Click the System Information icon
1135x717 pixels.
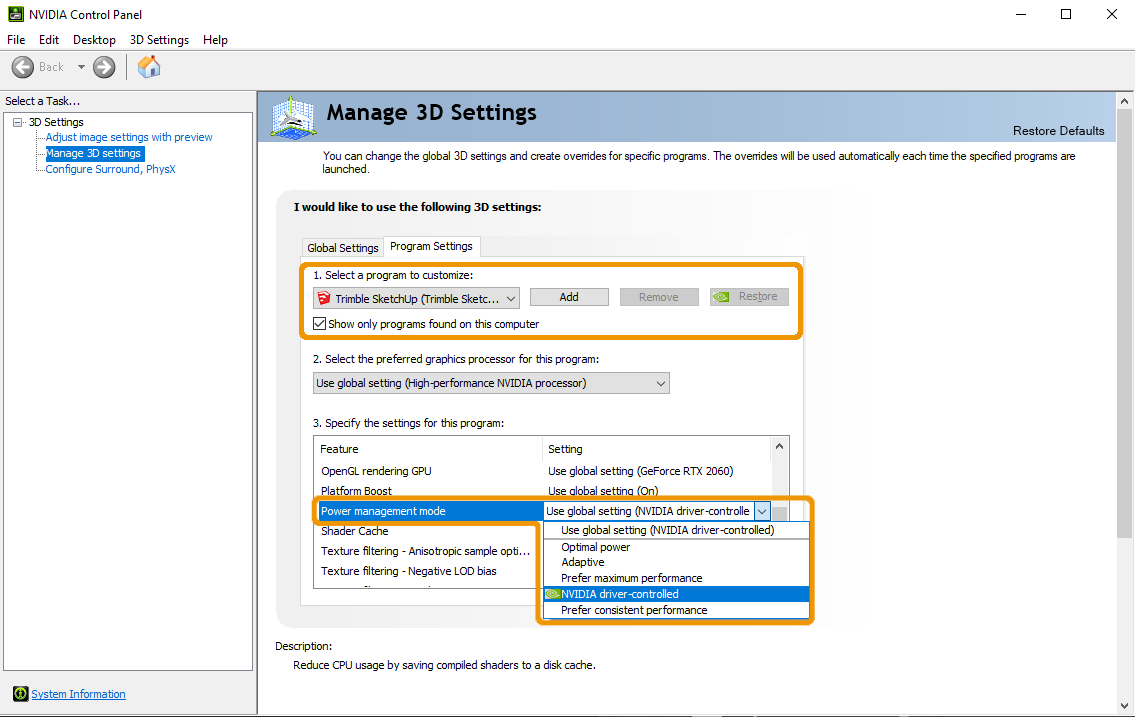[20, 694]
